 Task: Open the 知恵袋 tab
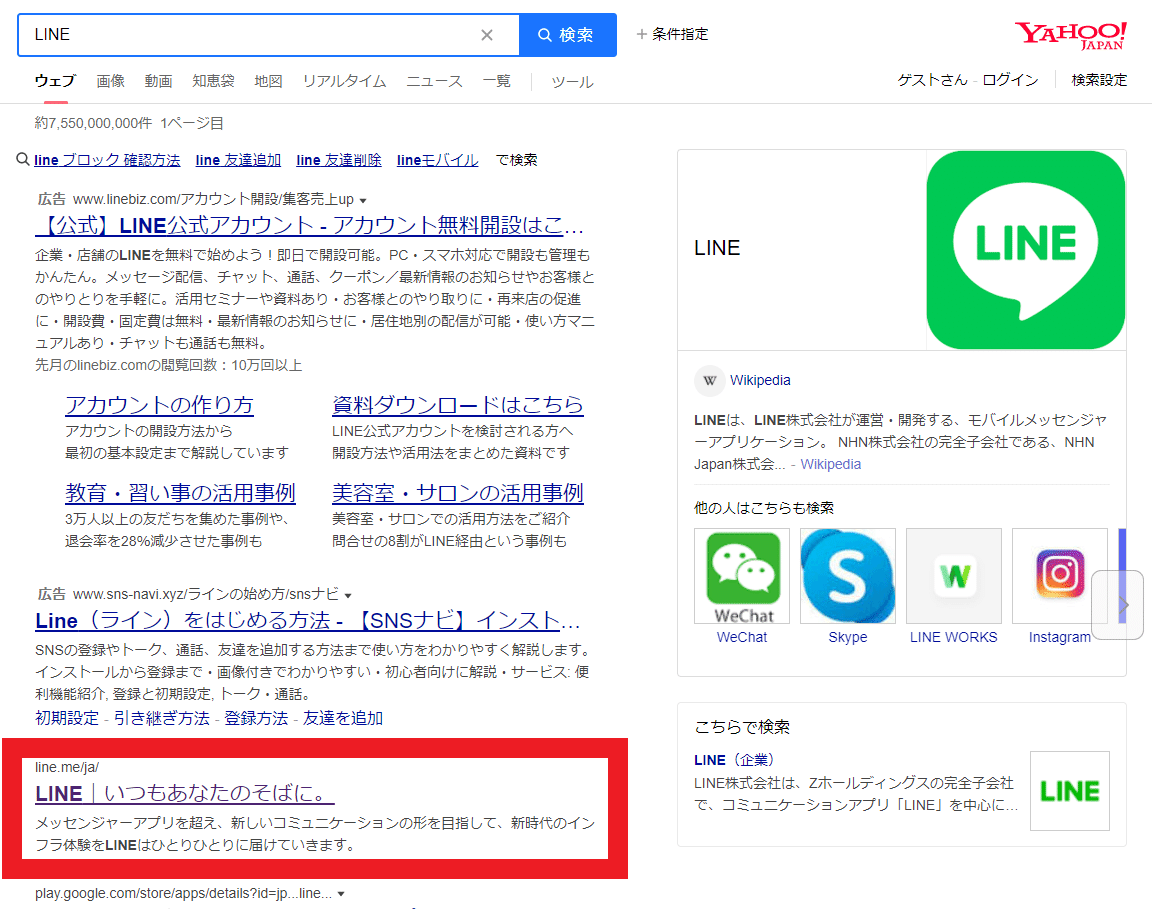point(214,81)
